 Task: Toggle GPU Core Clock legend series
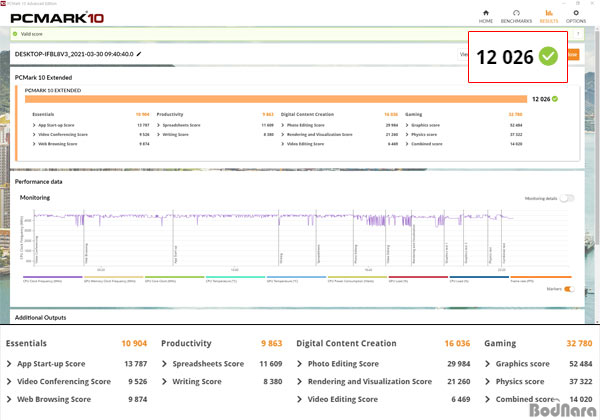tap(174, 279)
